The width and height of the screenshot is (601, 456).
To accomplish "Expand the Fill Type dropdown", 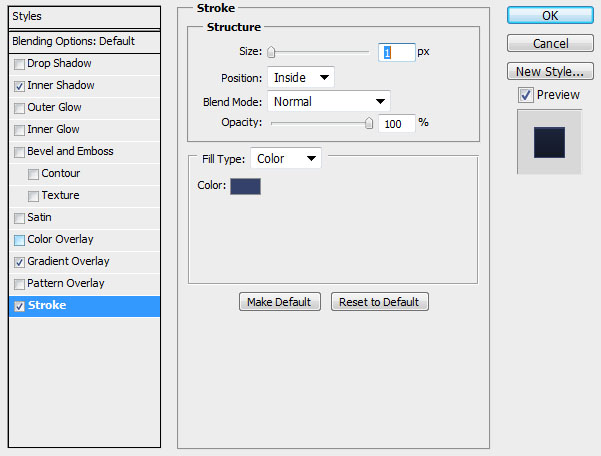I will (286, 158).
